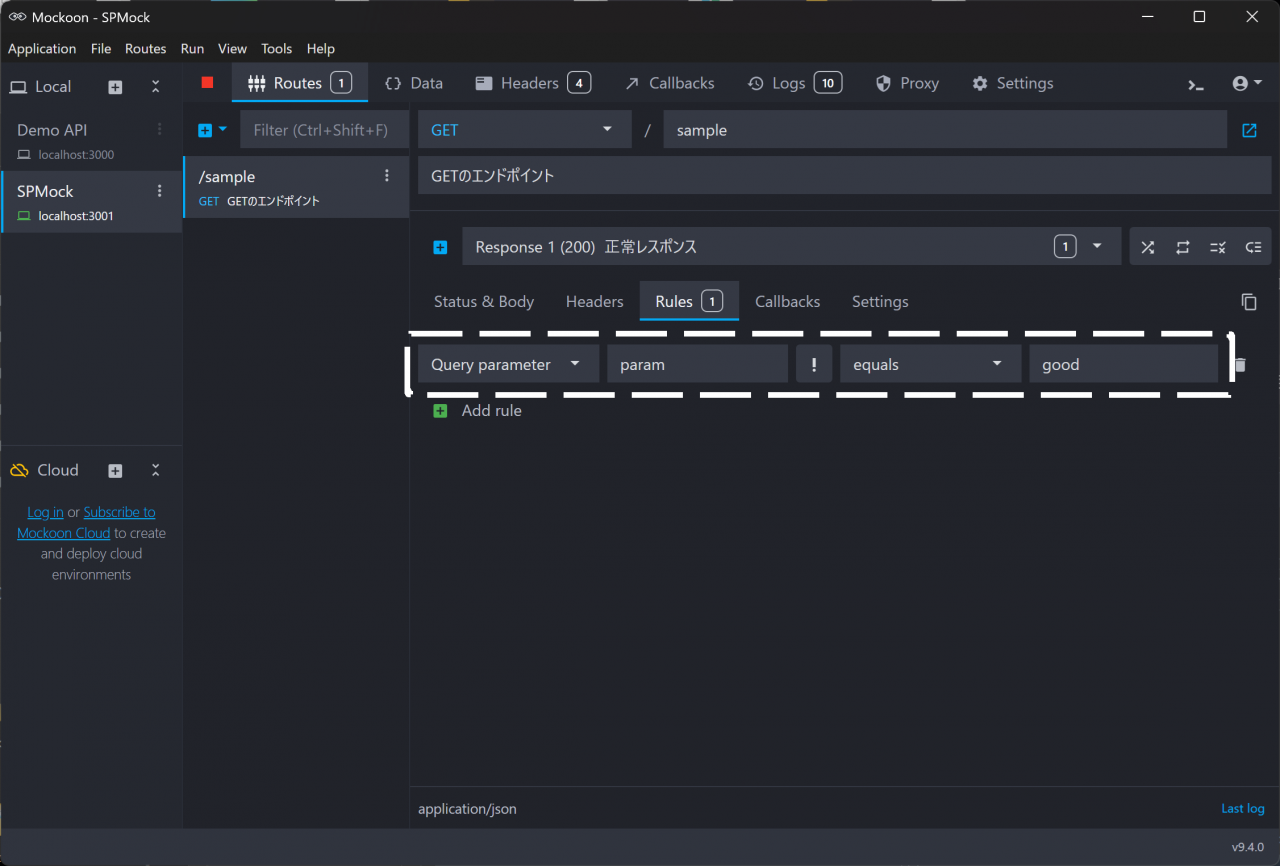Stop the running server with red square
The height and width of the screenshot is (866, 1280).
point(207,83)
